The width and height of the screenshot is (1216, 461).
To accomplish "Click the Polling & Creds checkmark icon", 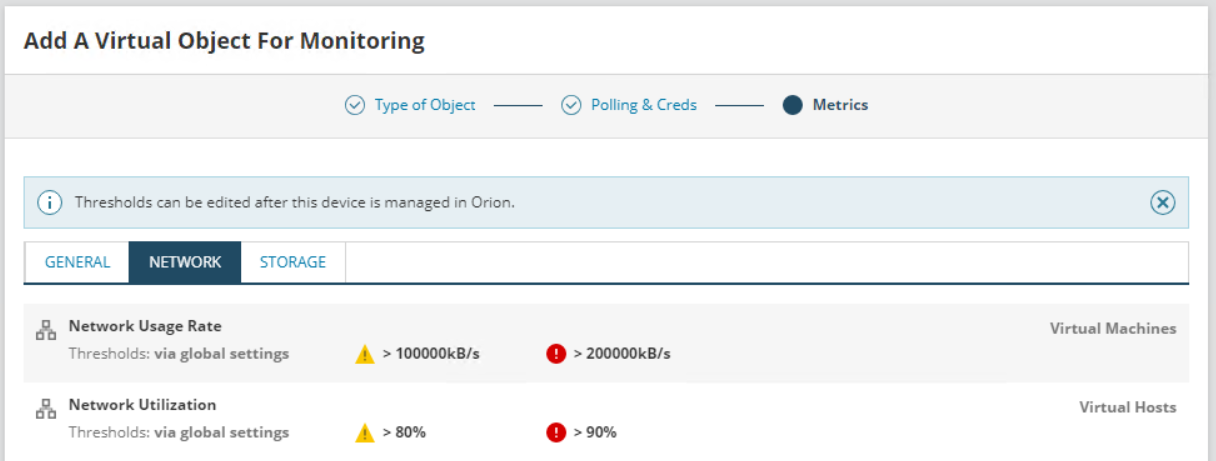I will coord(571,105).
